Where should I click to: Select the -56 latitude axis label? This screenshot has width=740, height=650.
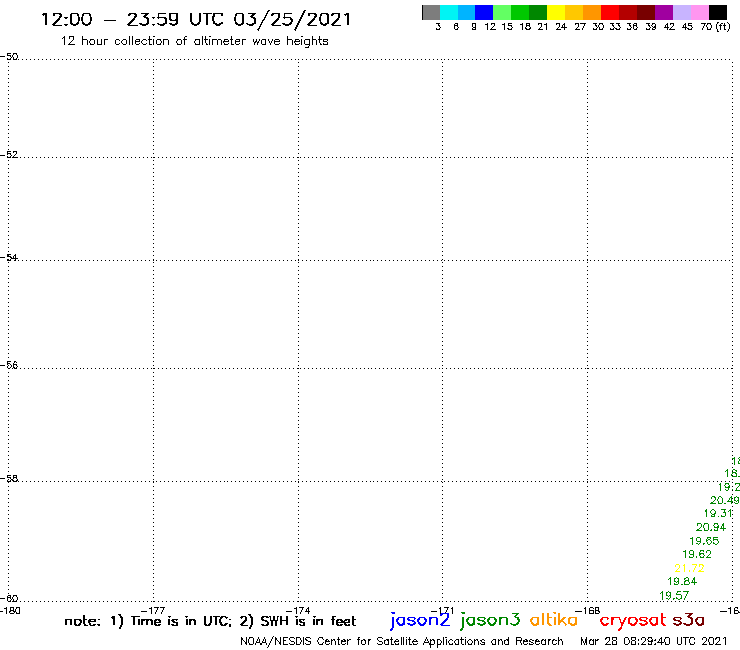[9, 365]
